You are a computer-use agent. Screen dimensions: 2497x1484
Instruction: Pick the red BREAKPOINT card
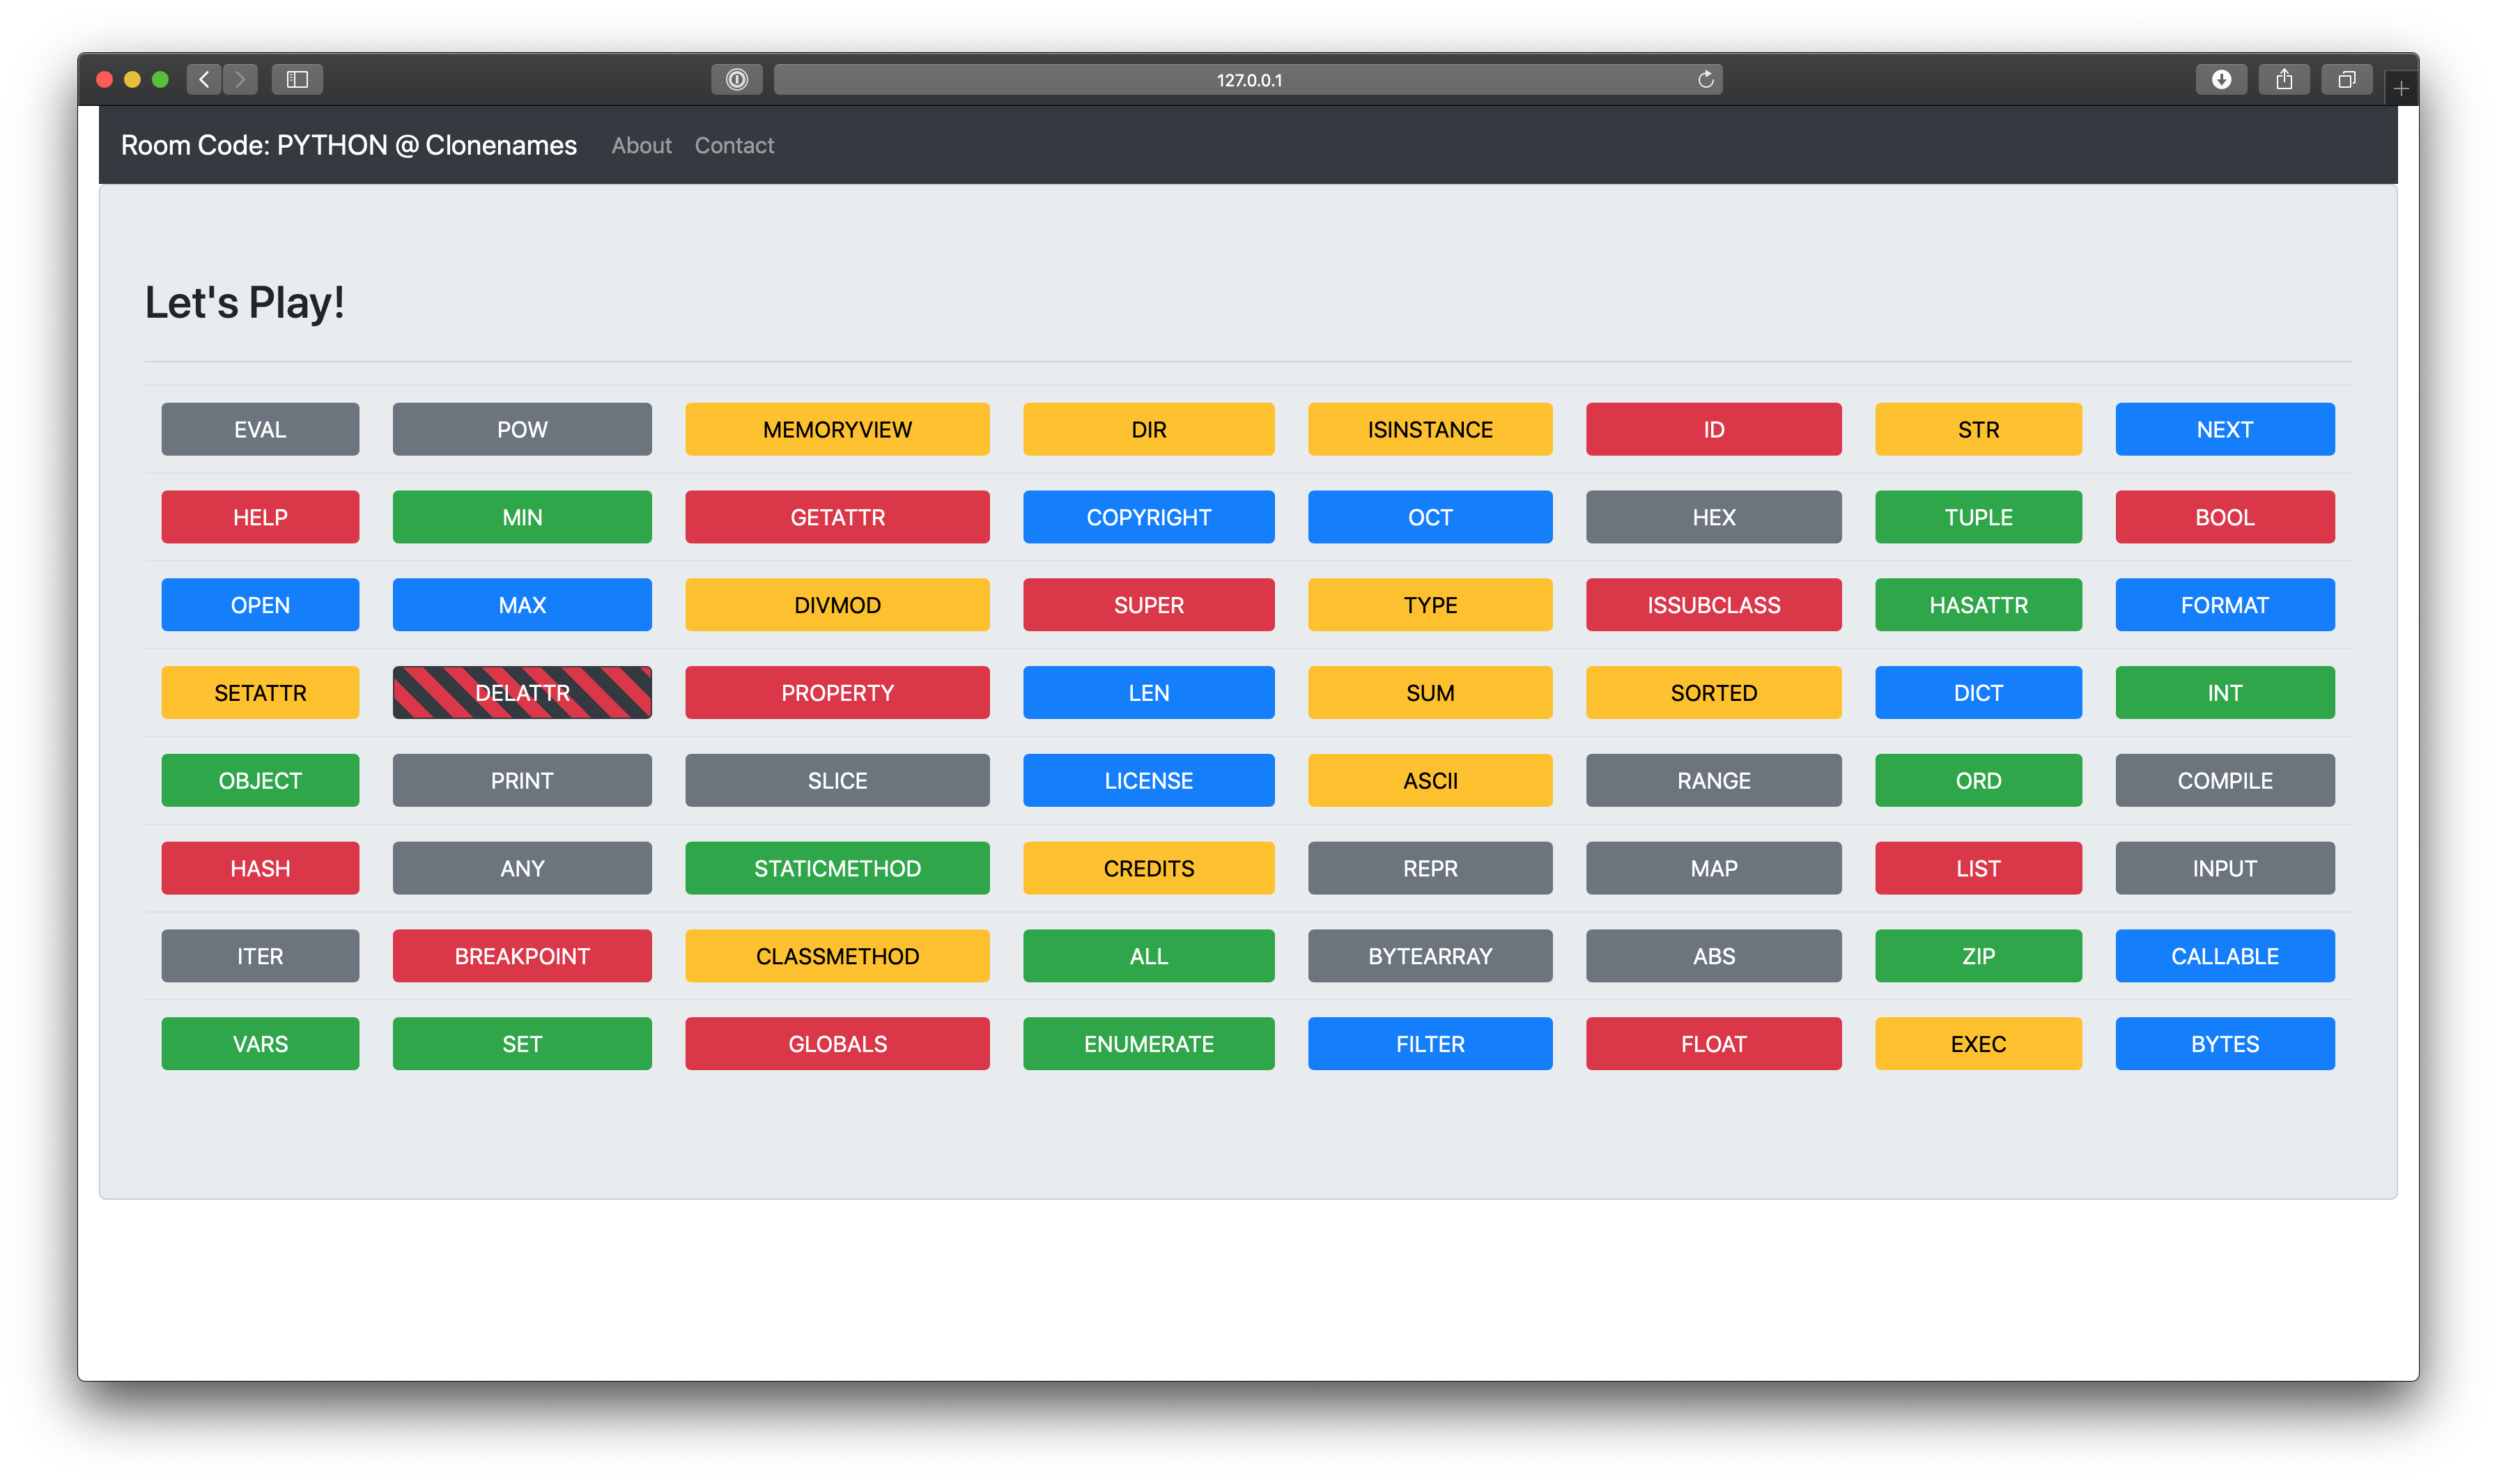point(522,956)
